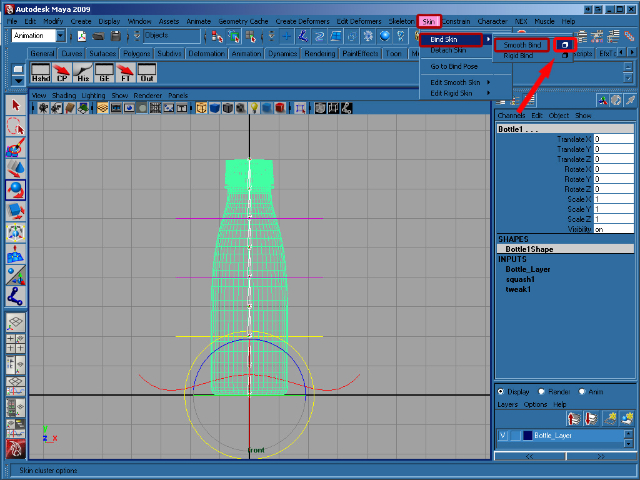Click the FT shelf button
The image size is (640, 480).
[126, 73]
